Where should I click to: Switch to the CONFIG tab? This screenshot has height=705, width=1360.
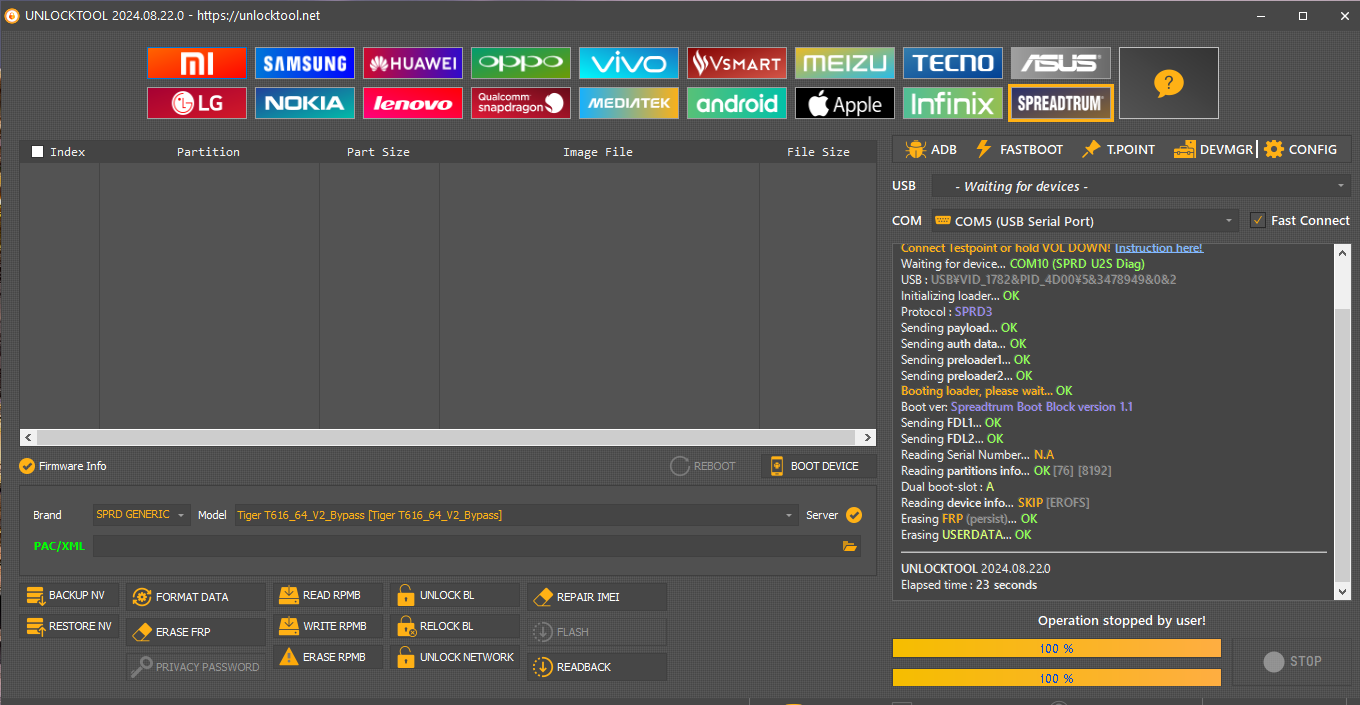1300,149
